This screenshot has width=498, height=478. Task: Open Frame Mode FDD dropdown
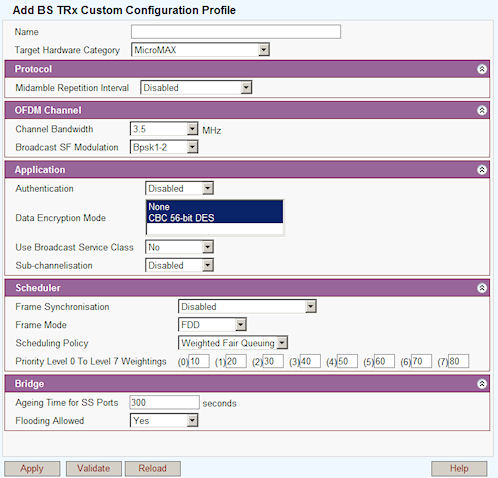tap(212, 324)
